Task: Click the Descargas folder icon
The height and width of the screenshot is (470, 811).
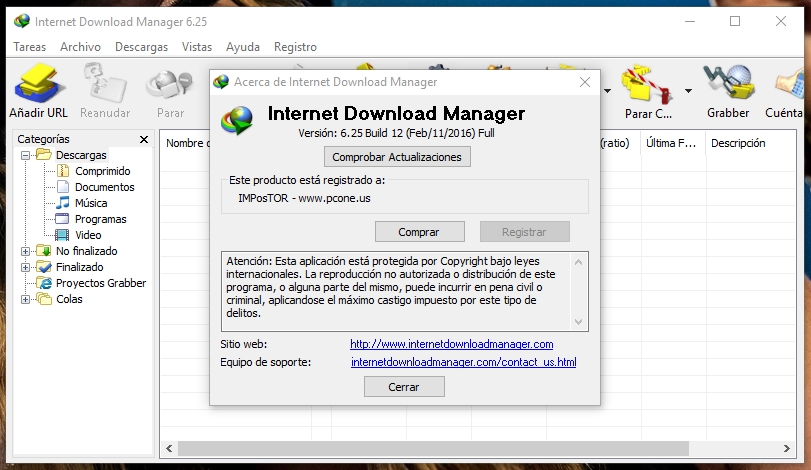Action: click(44, 155)
